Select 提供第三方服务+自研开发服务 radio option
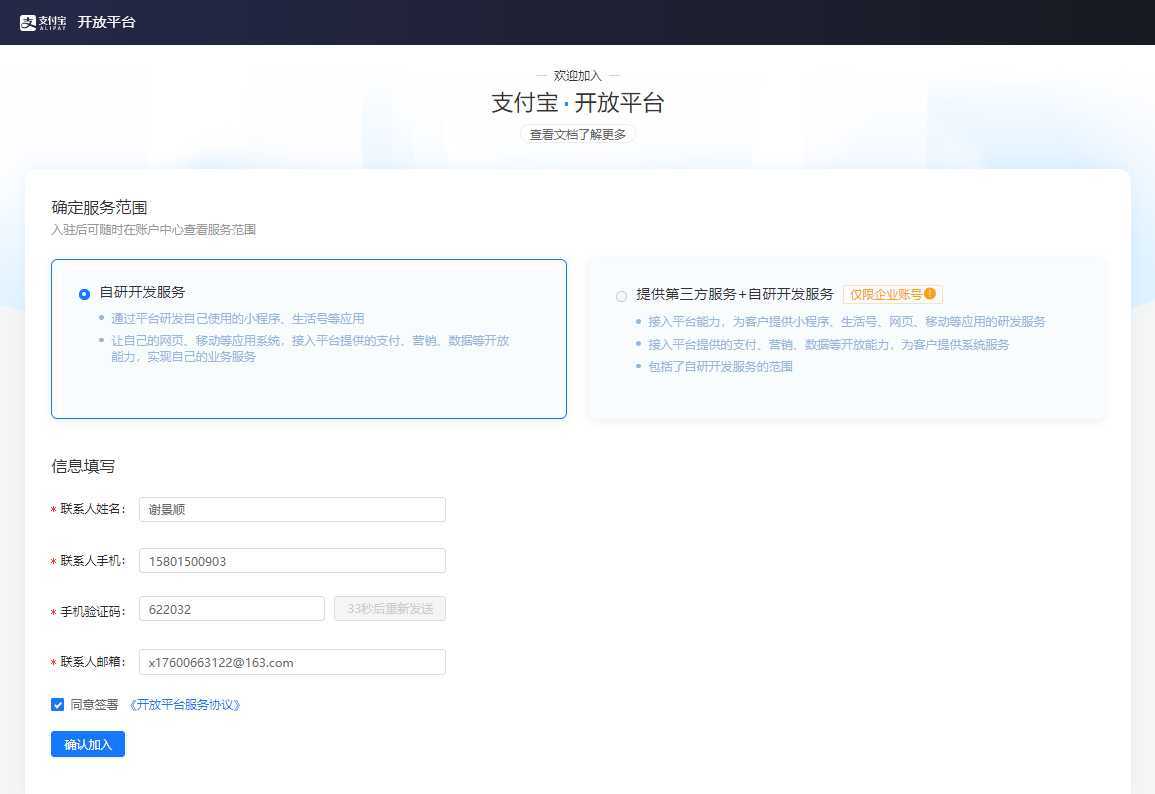 pyautogui.click(x=621, y=296)
